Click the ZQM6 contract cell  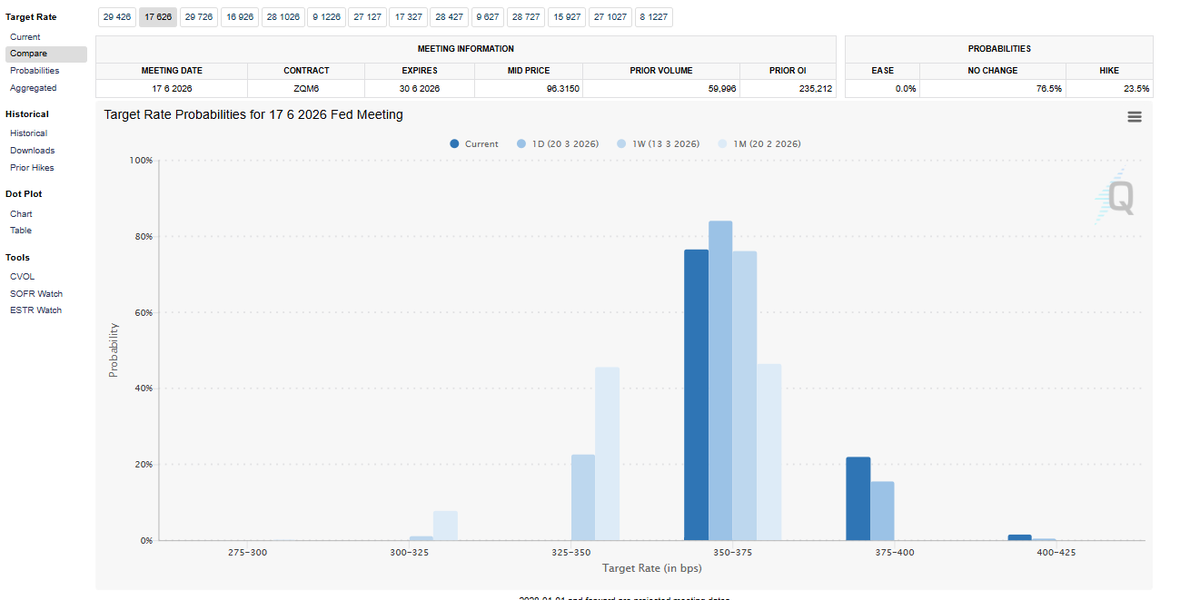click(x=306, y=88)
